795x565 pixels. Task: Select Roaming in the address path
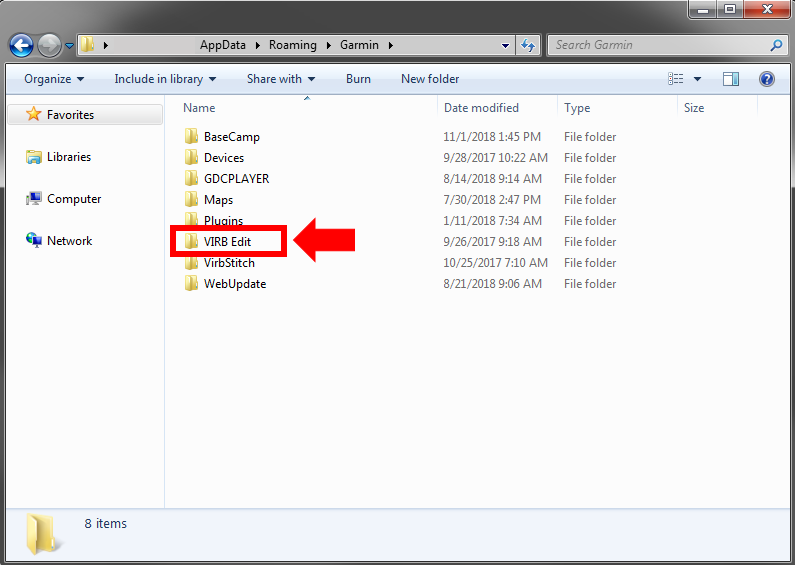(x=293, y=45)
